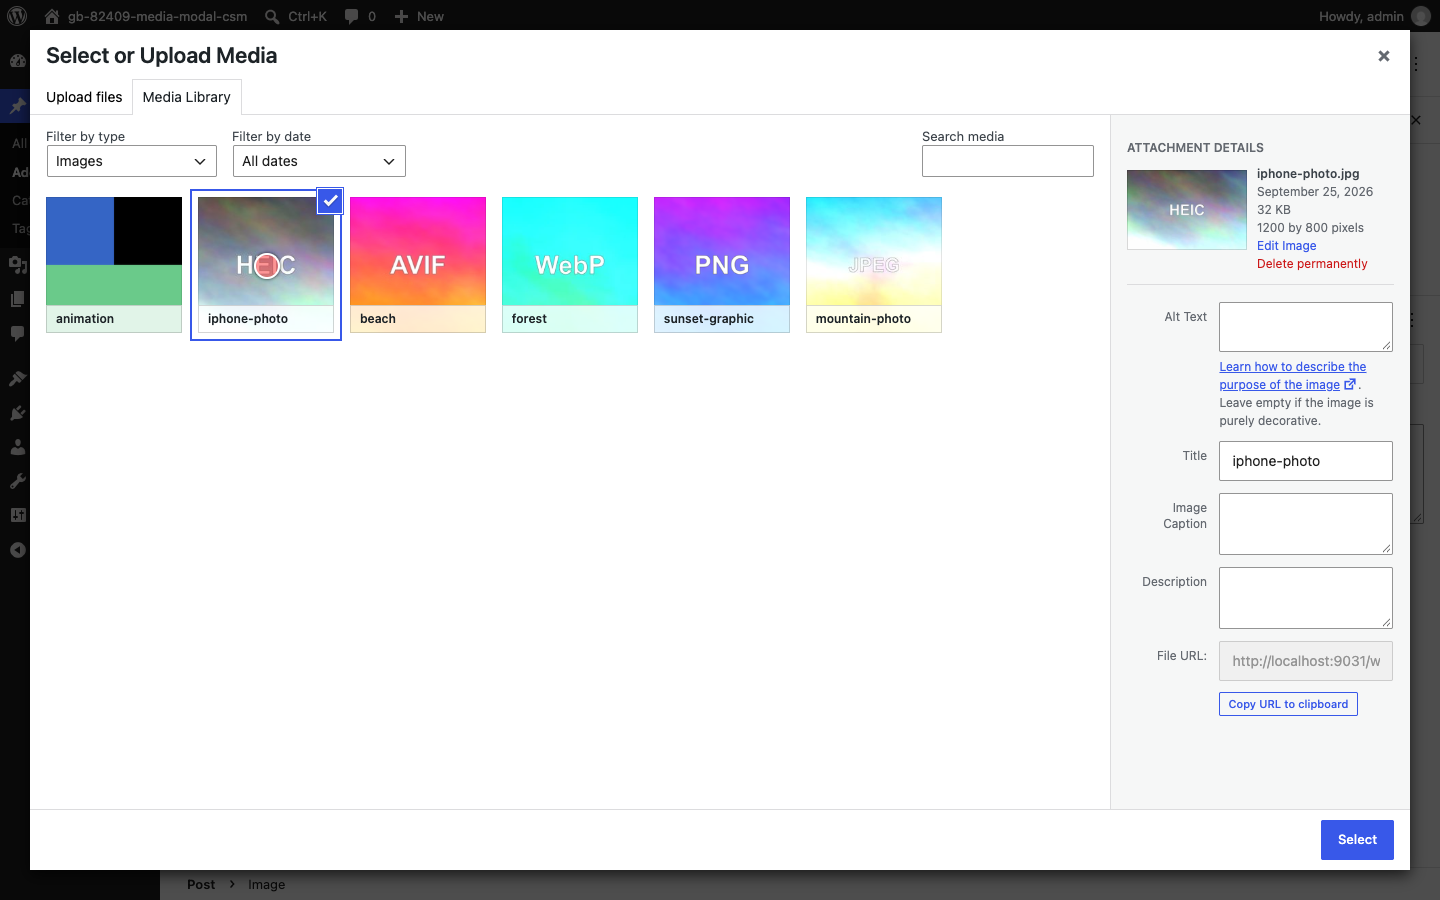Click the ATTACHMENT DETAILS heading
This screenshot has height=900, width=1440.
tap(1195, 148)
